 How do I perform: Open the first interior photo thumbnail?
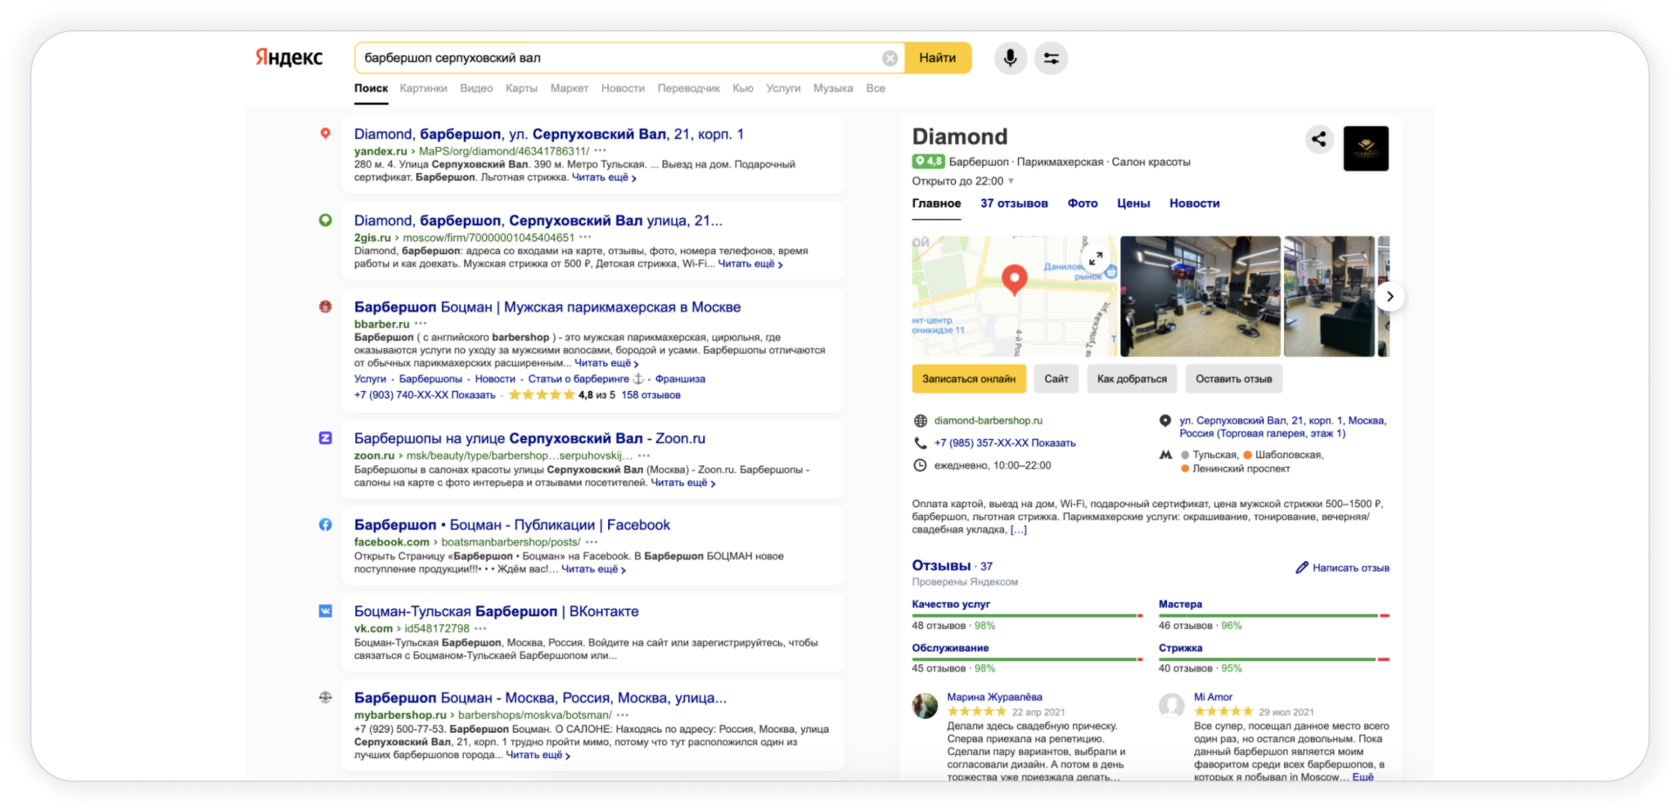point(1200,296)
